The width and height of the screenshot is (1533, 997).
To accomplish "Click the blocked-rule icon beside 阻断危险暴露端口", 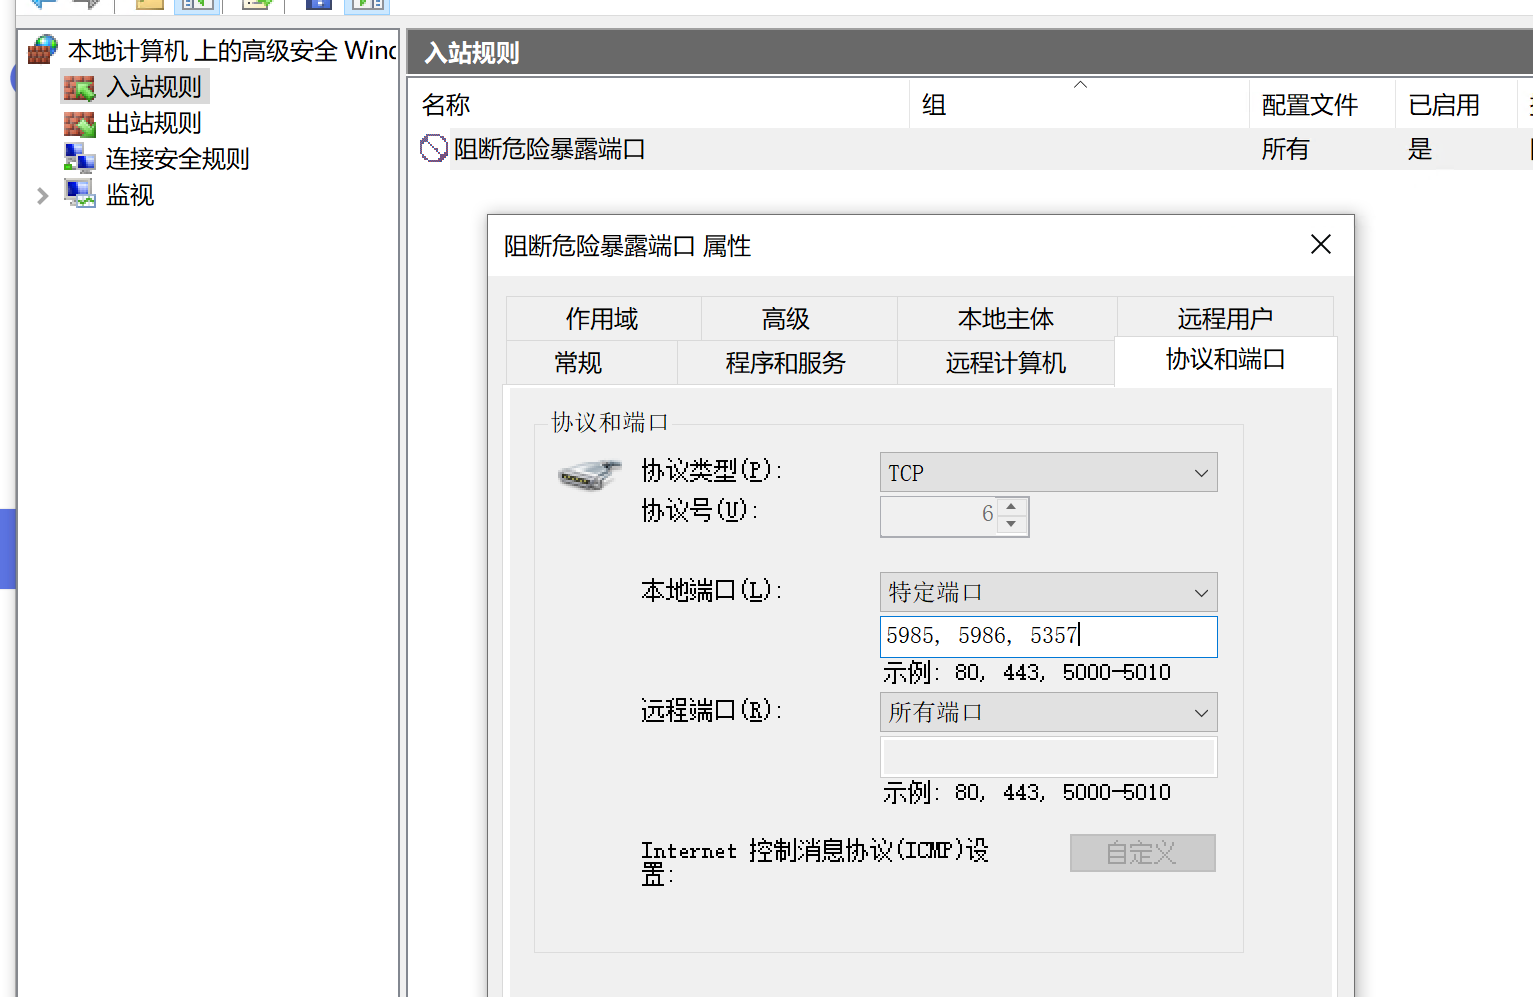I will (x=433, y=148).
